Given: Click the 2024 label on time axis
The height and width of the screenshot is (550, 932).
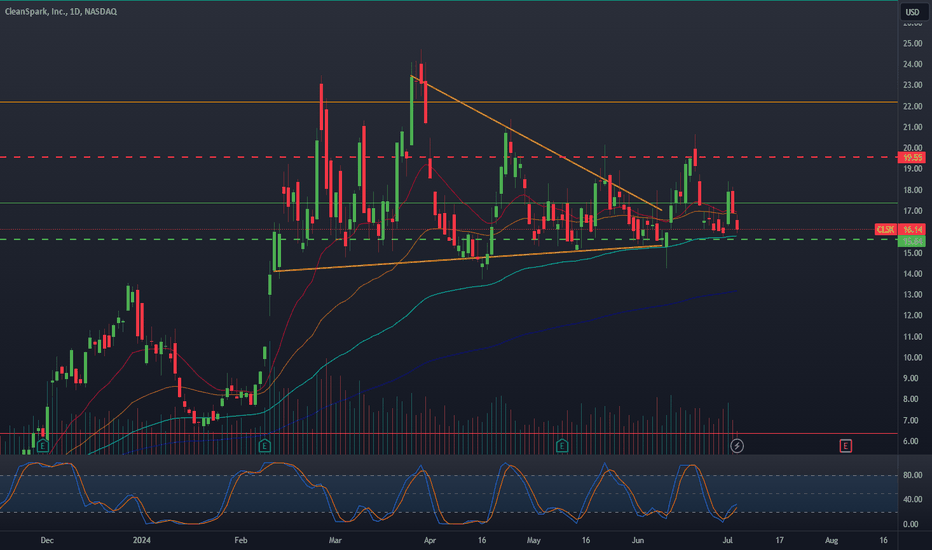Looking at the screenshot, I should pyautogui.click(x=141, y=540).
